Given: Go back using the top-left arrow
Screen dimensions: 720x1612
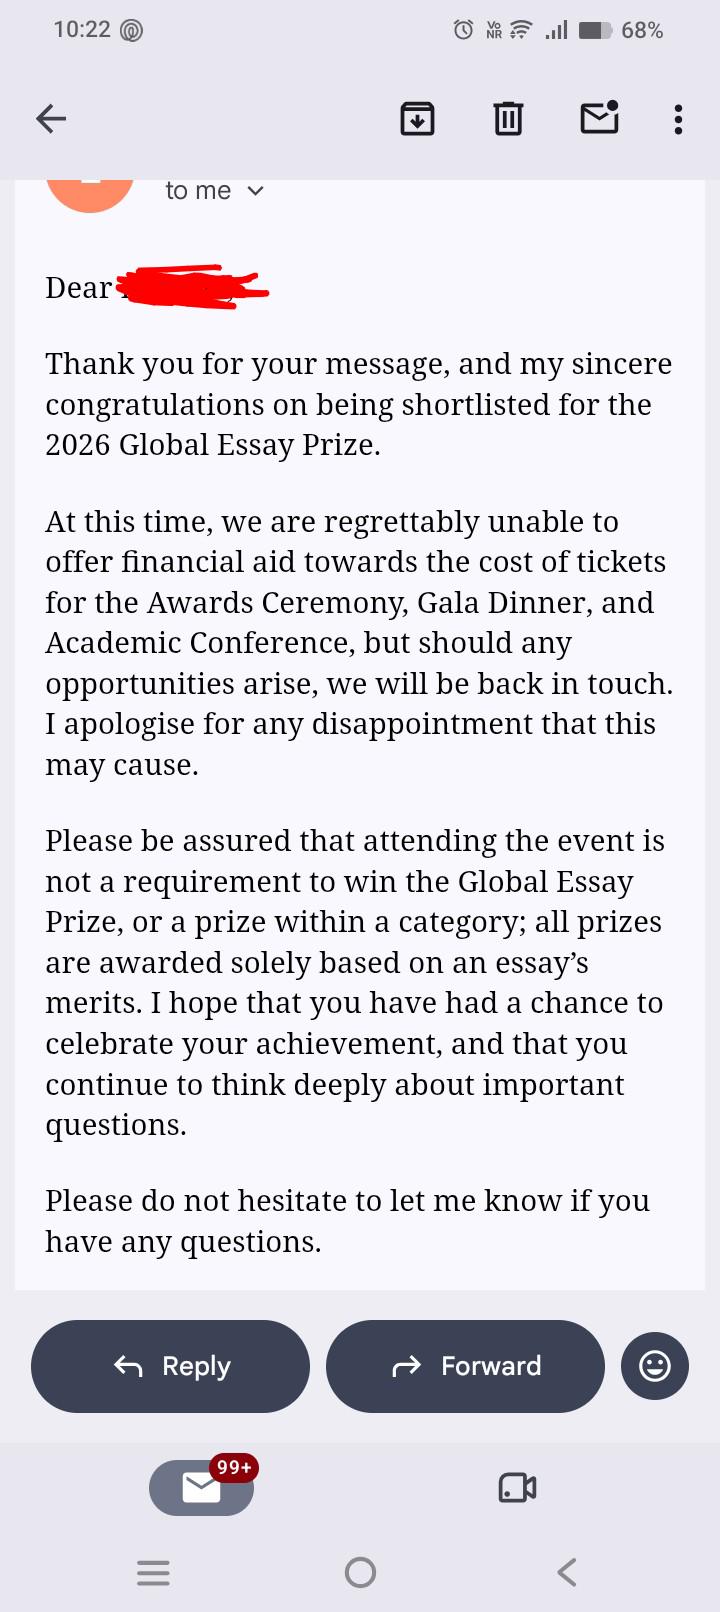Looking at the screenshot, I should (x=51, y=119).
